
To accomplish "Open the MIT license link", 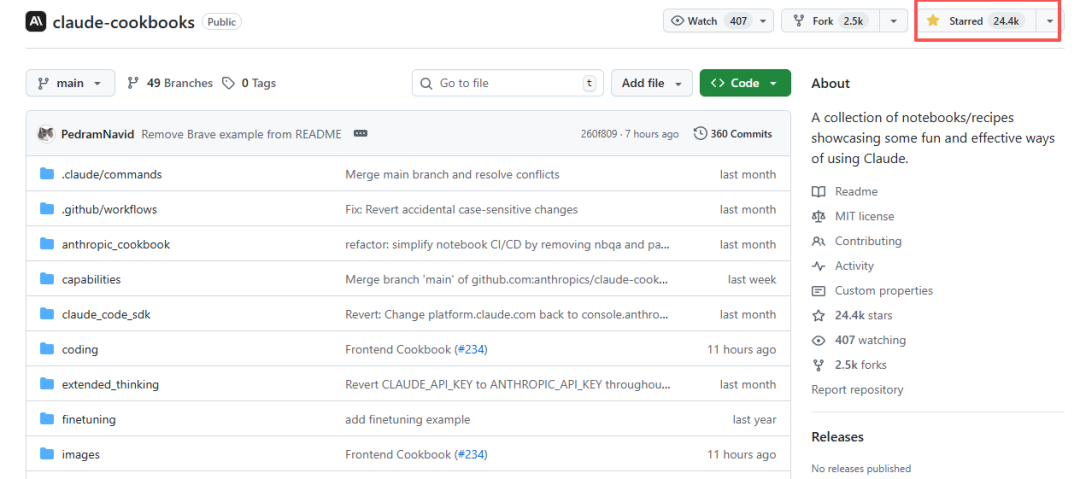I will coord(864,216).
